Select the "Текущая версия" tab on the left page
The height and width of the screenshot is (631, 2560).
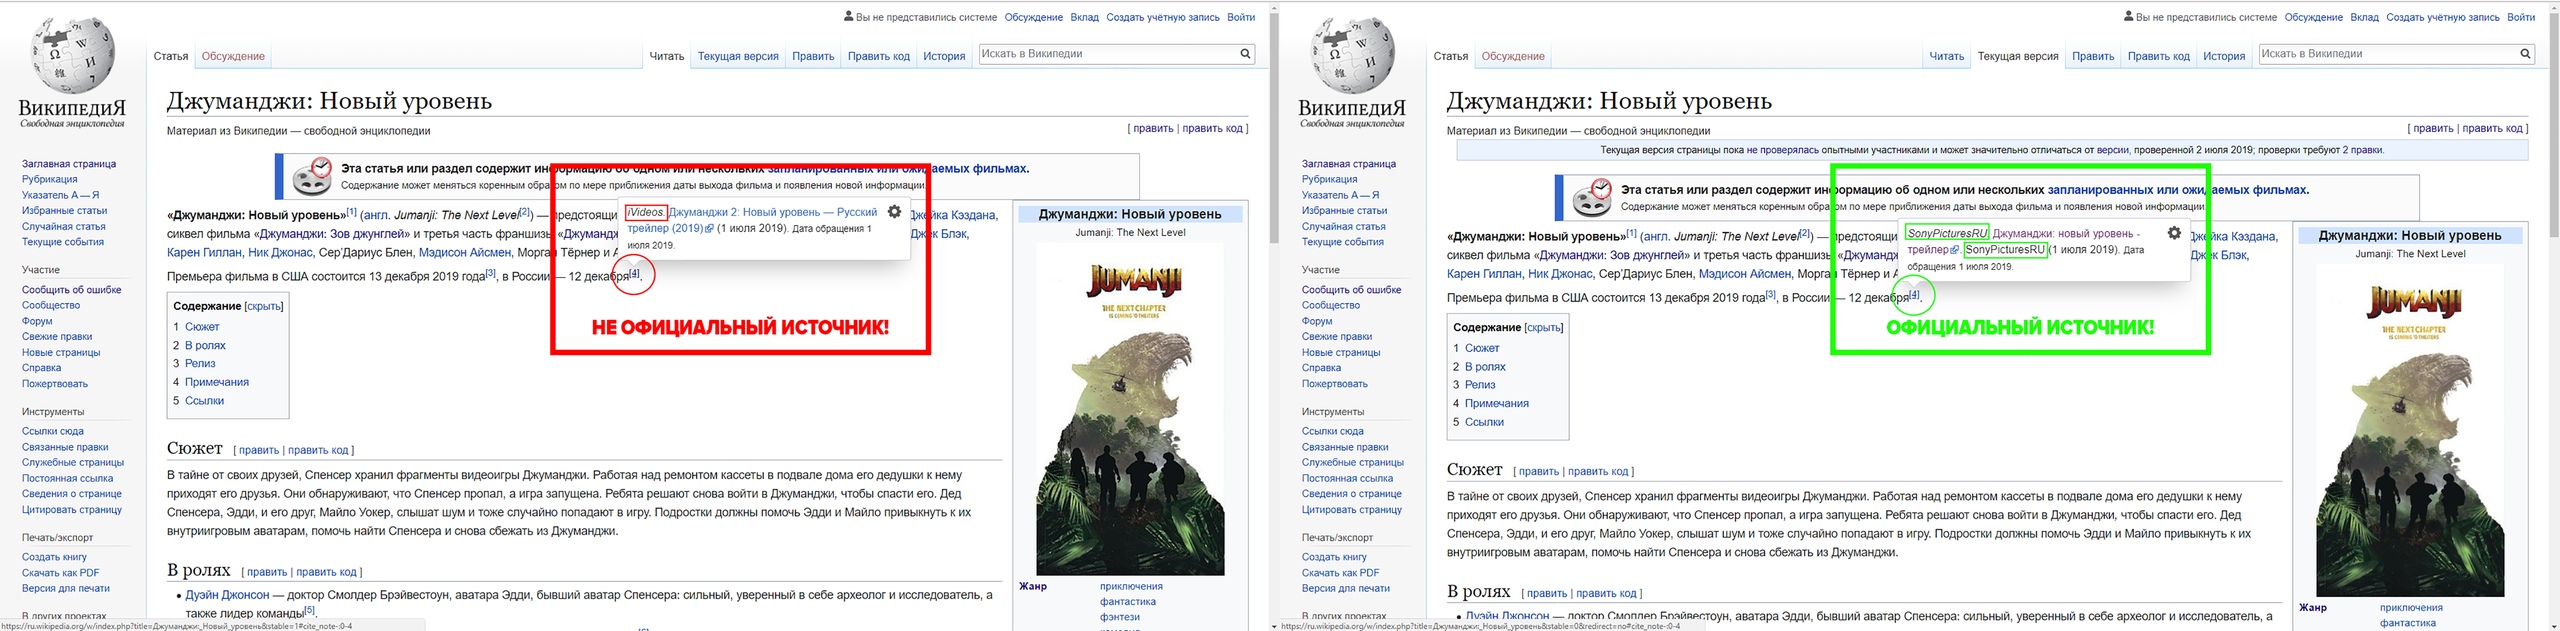(x=738, y=56)
